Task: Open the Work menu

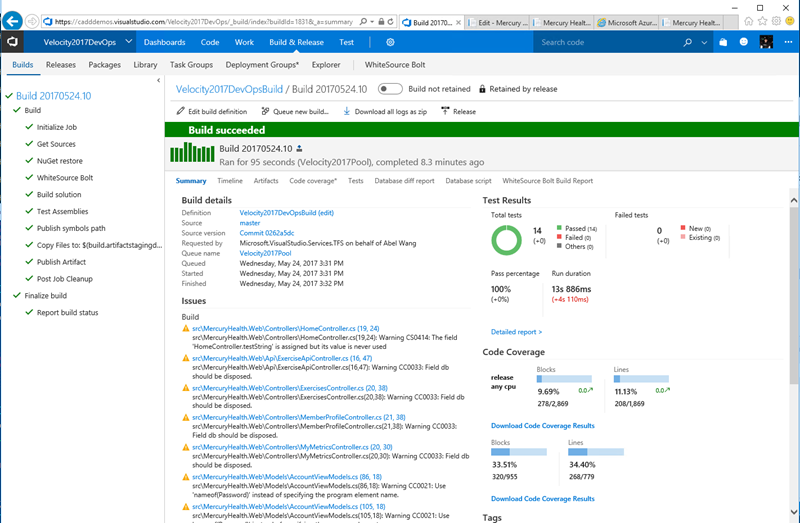Action: coord(244,42)
